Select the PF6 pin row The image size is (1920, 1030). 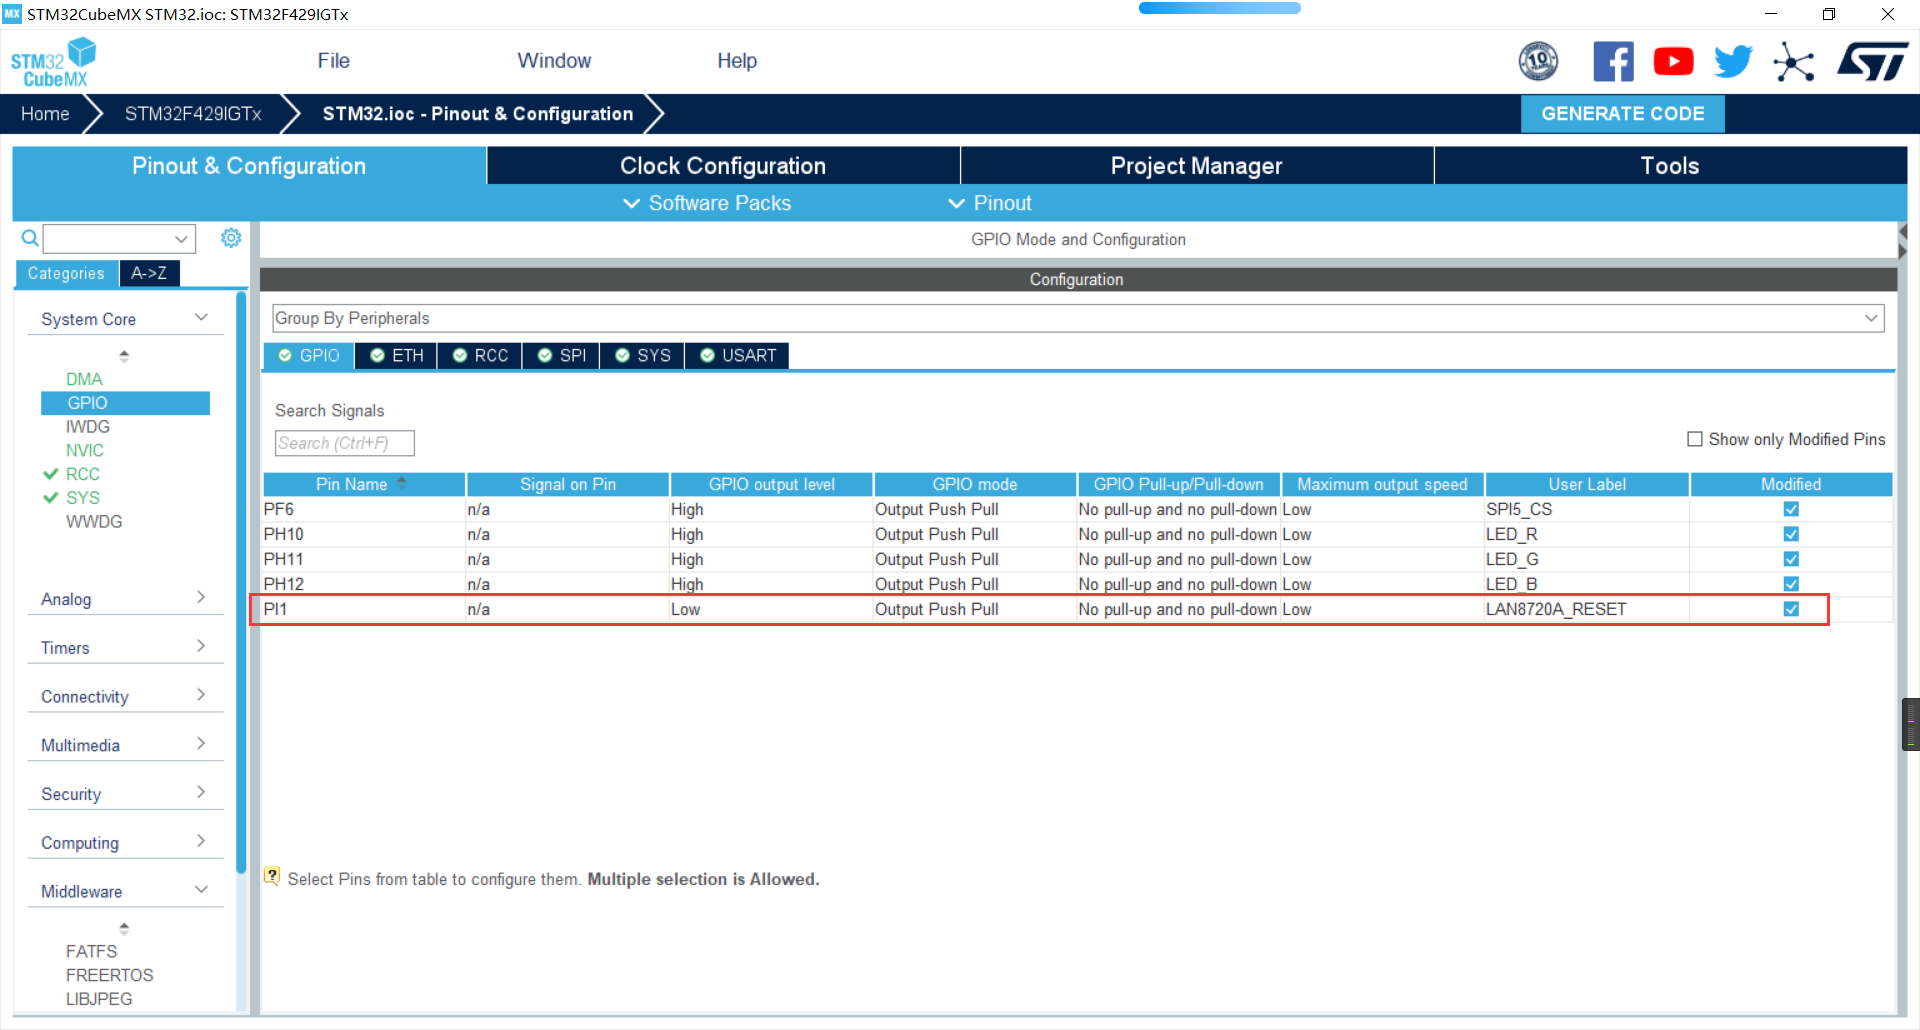1077,509
